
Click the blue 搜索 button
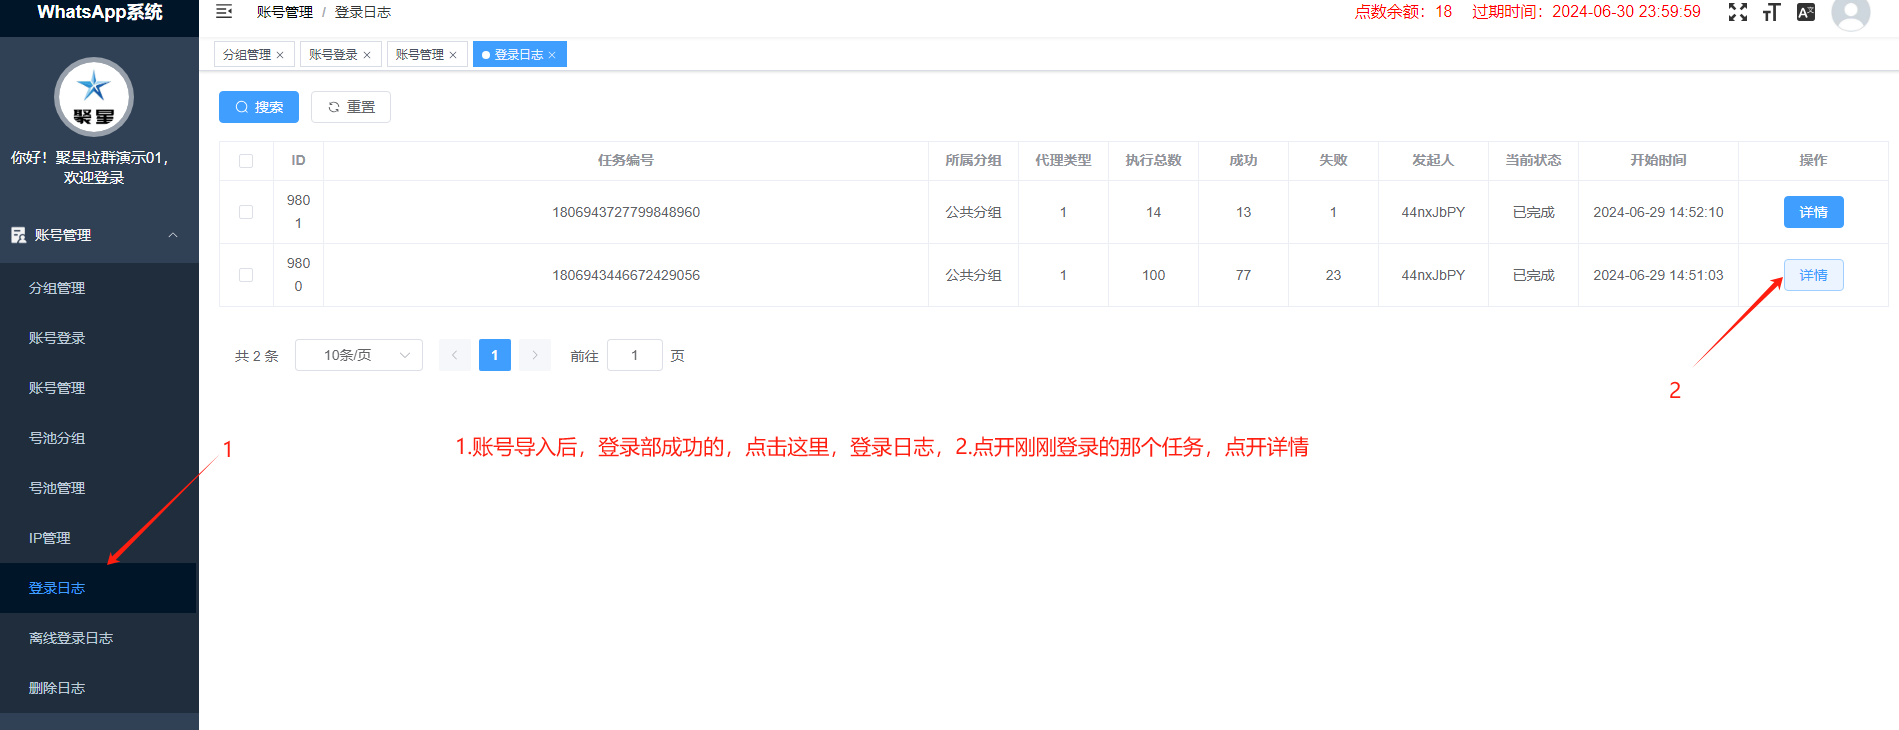259,107
